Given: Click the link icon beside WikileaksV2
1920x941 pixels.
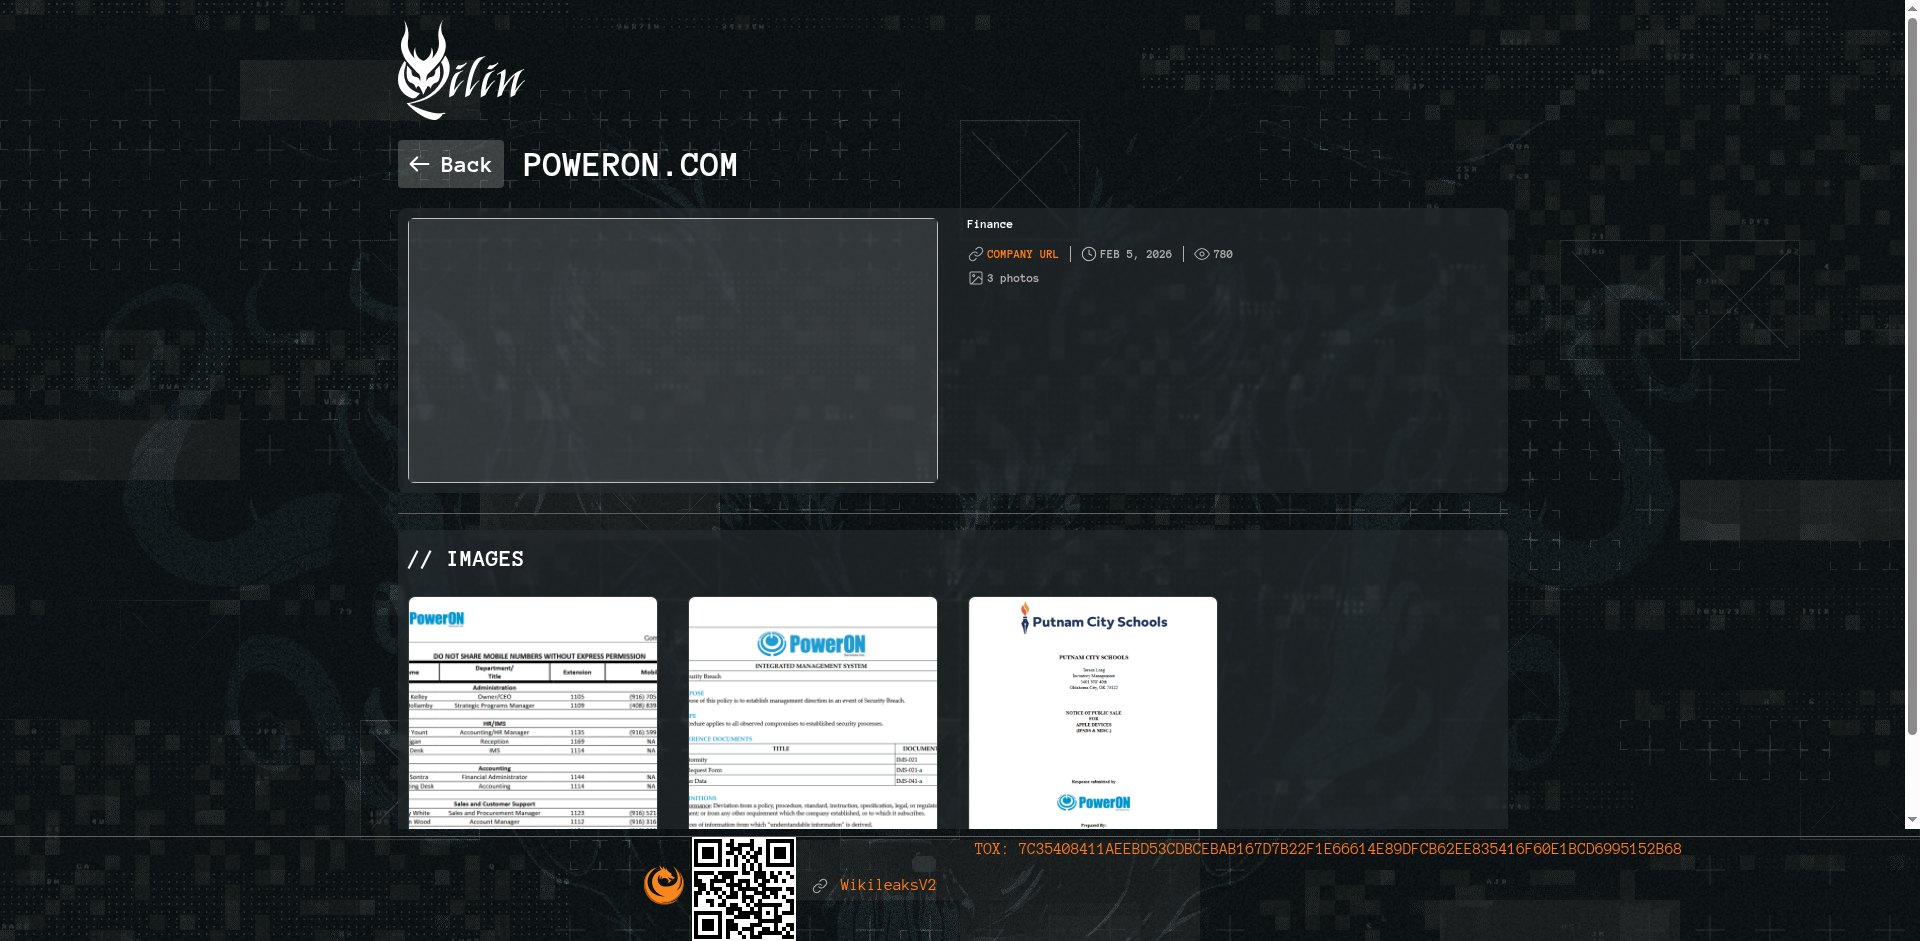Looking at the screenshot, I should click(x=820, y=886).
